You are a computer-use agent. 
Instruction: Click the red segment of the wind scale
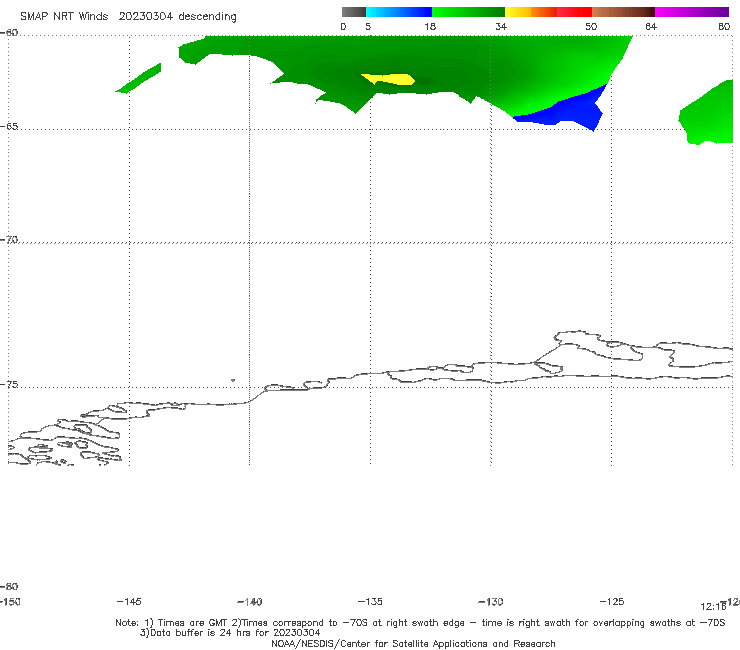tap(574, 12)
